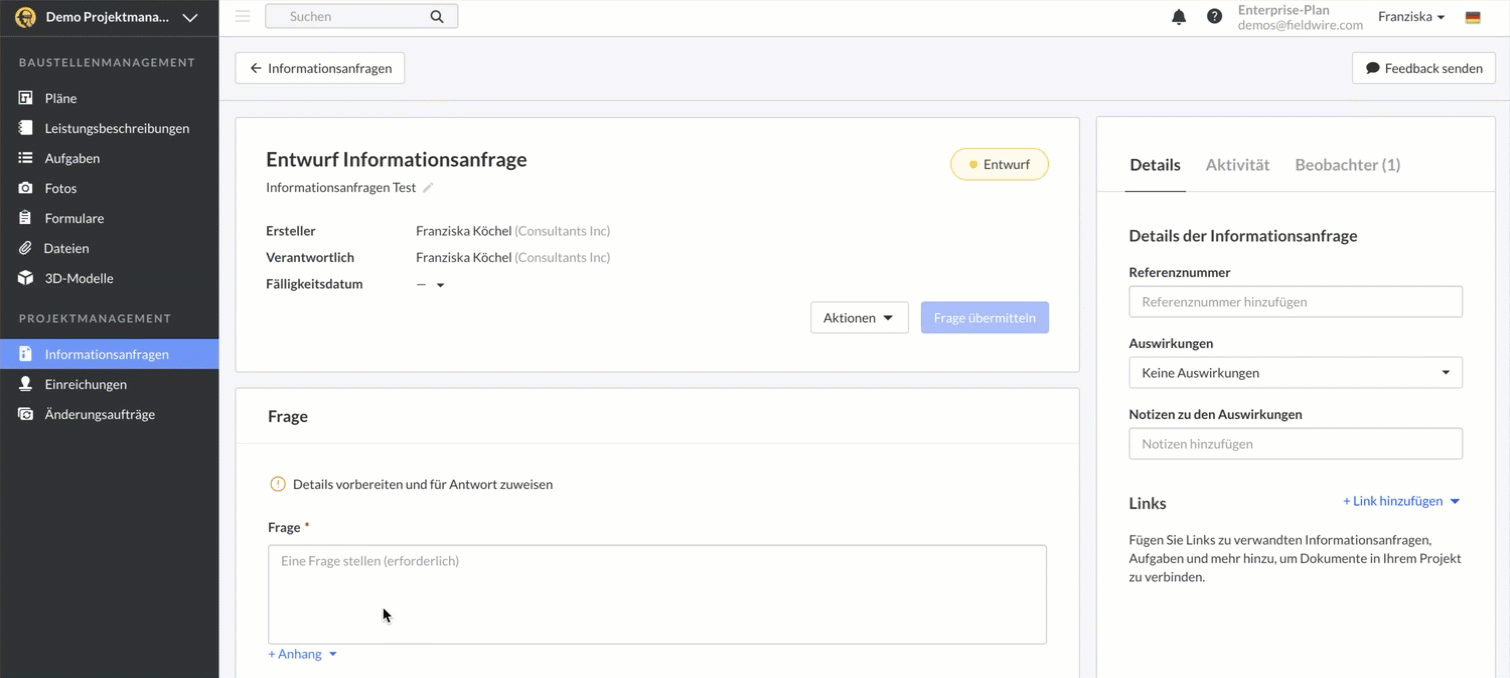Viewport: 1510px width, 678px height.
Task: Click Informationsanfragen Test subtitle
Action: pos(341,188)
